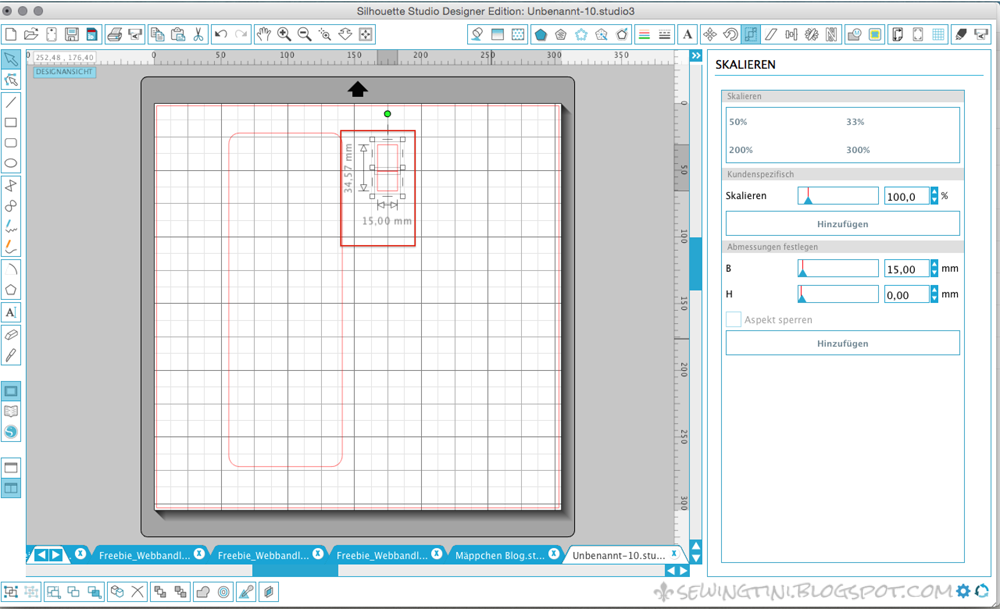Adjust the Skalieren percentage slider
Viewport: 1000px width, 609px height.
837,196
